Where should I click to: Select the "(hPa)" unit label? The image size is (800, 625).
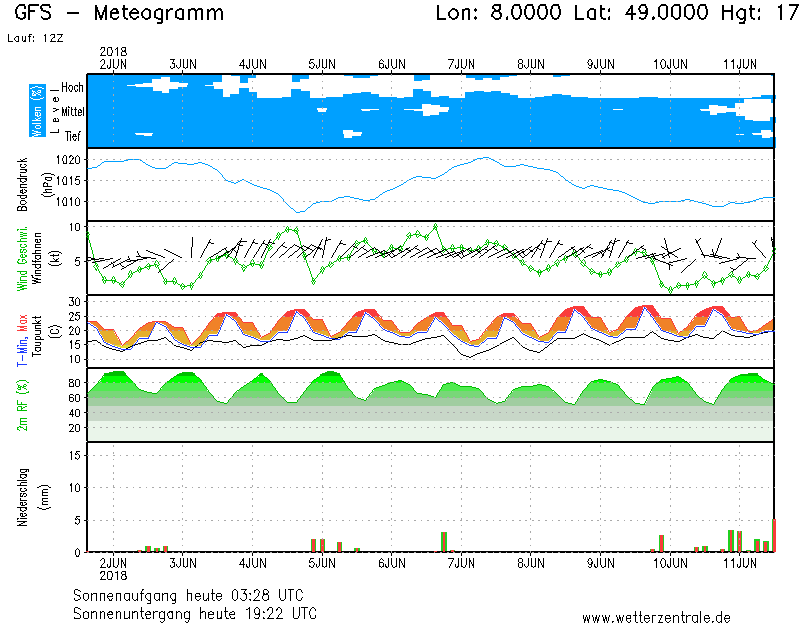click(48, 184)
